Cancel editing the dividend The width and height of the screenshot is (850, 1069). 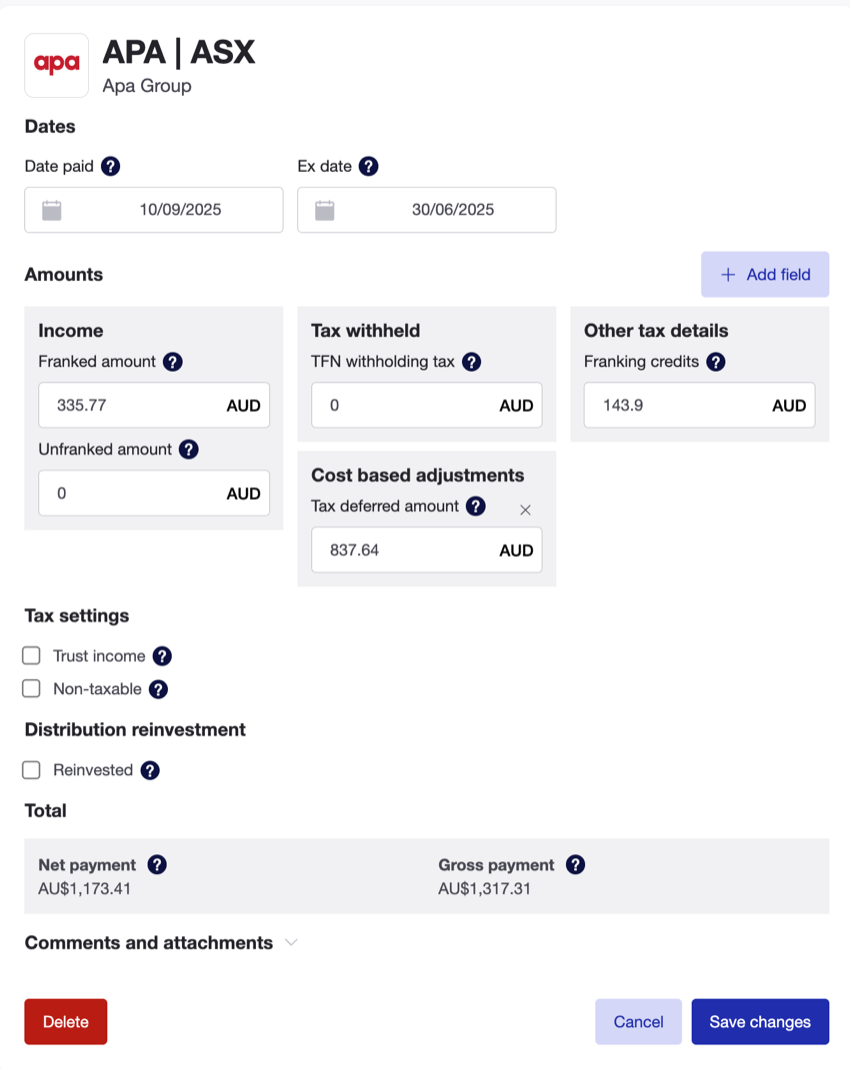click(638, 1022)
